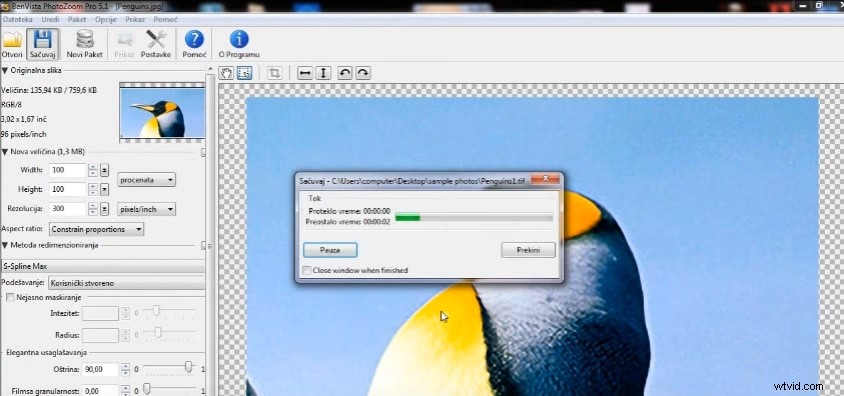The height and width of the screenshot is (396, 844).
Task: Open the pixels/inch units dropdown
Action: tap(146, 209)
